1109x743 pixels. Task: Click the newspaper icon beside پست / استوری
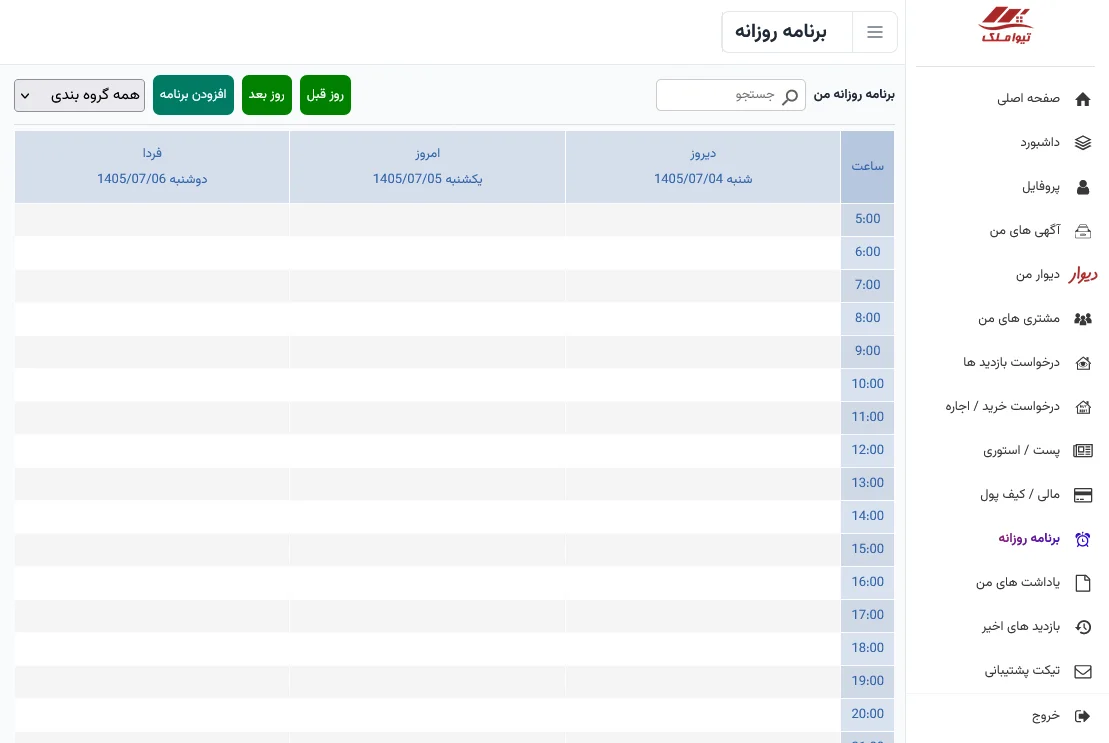pyautogui.click(x=1083, y=451)
